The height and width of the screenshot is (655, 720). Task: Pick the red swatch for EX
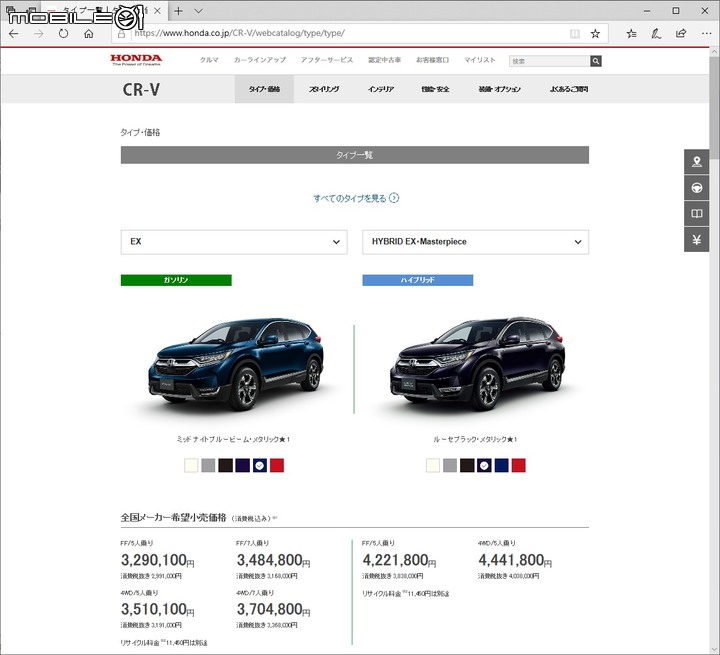[277, 465]
